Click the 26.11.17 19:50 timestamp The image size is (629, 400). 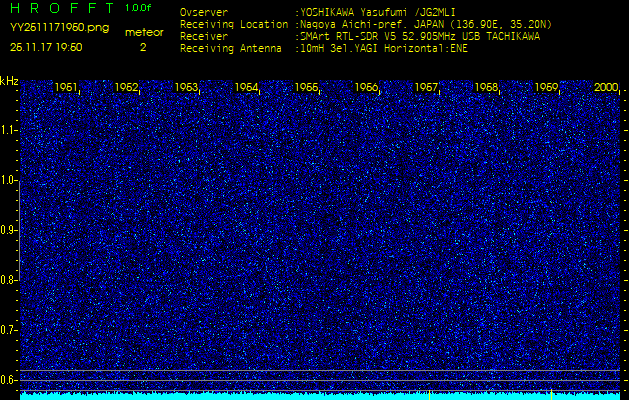[46, 47]
